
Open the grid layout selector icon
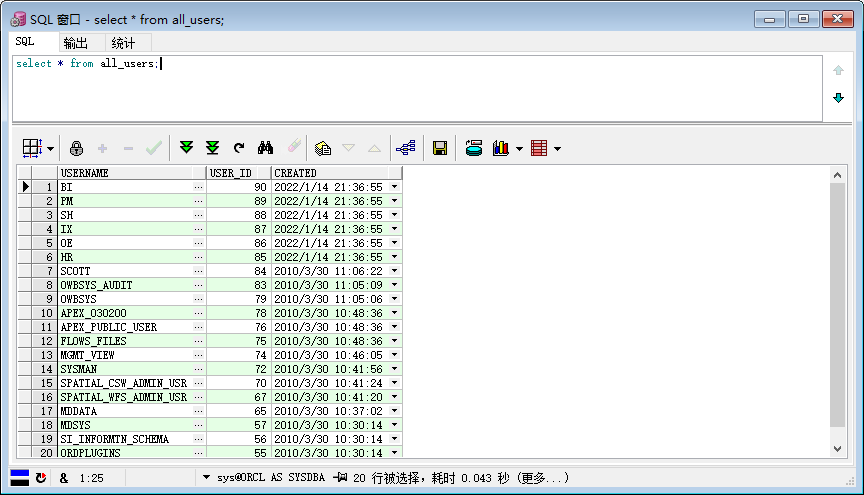tap(32, 148)
